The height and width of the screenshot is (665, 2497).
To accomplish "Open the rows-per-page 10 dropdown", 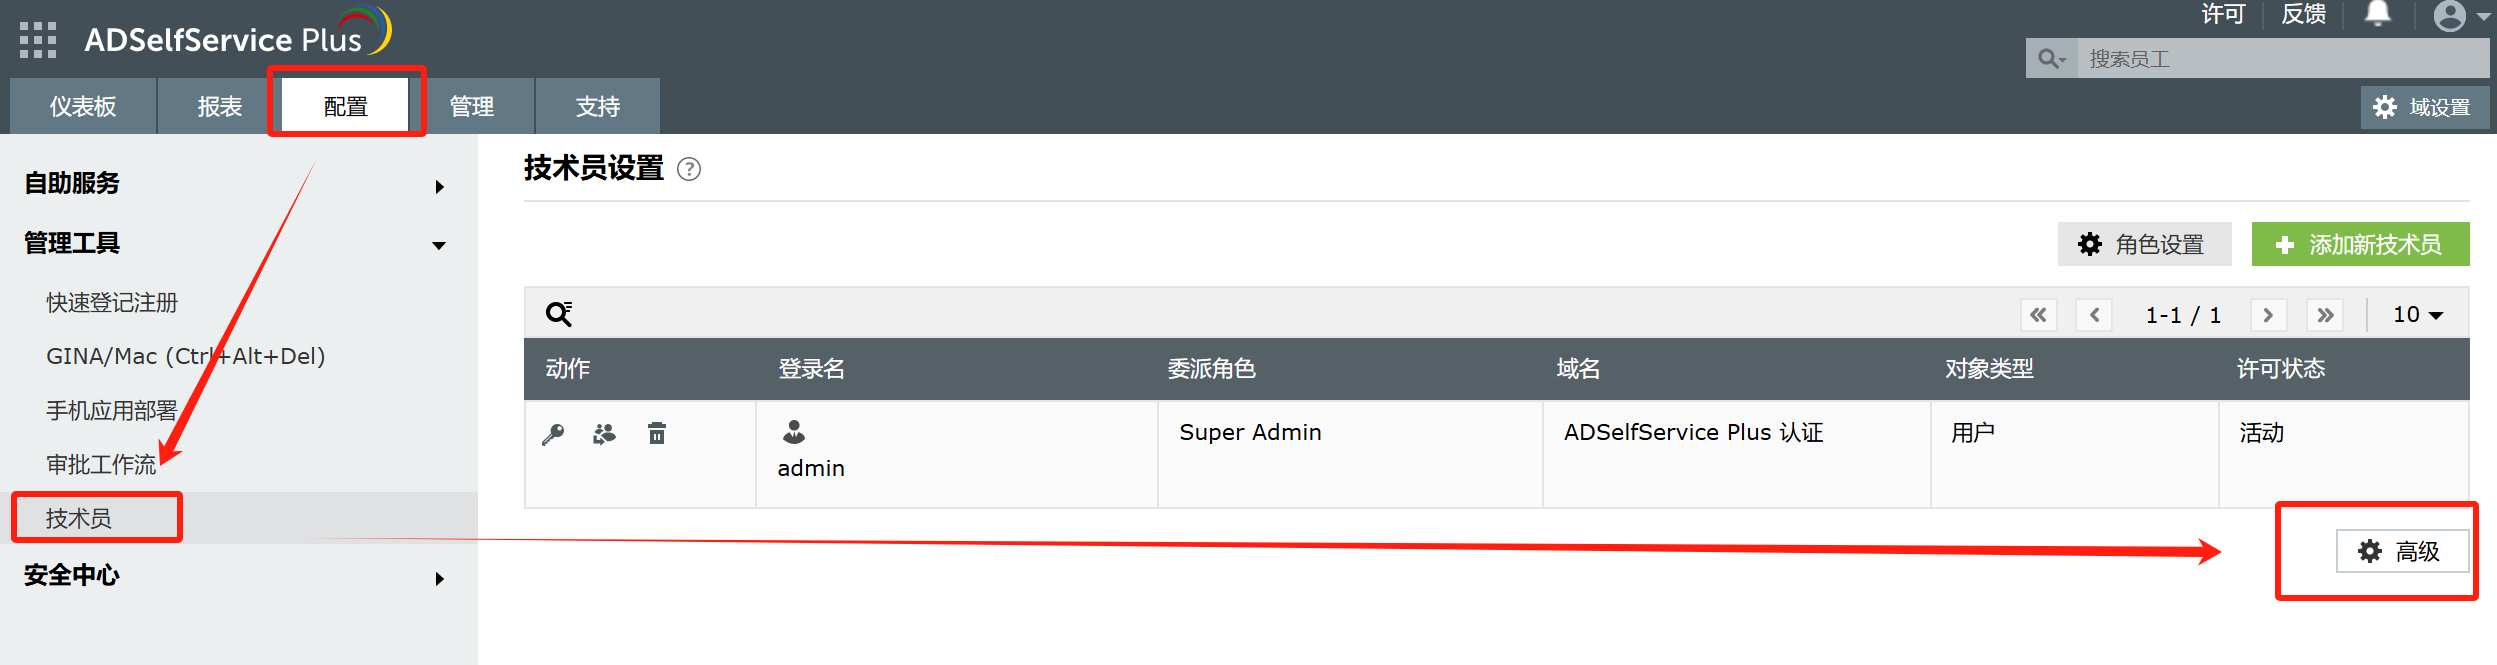I will click(x=2417, y=315).
